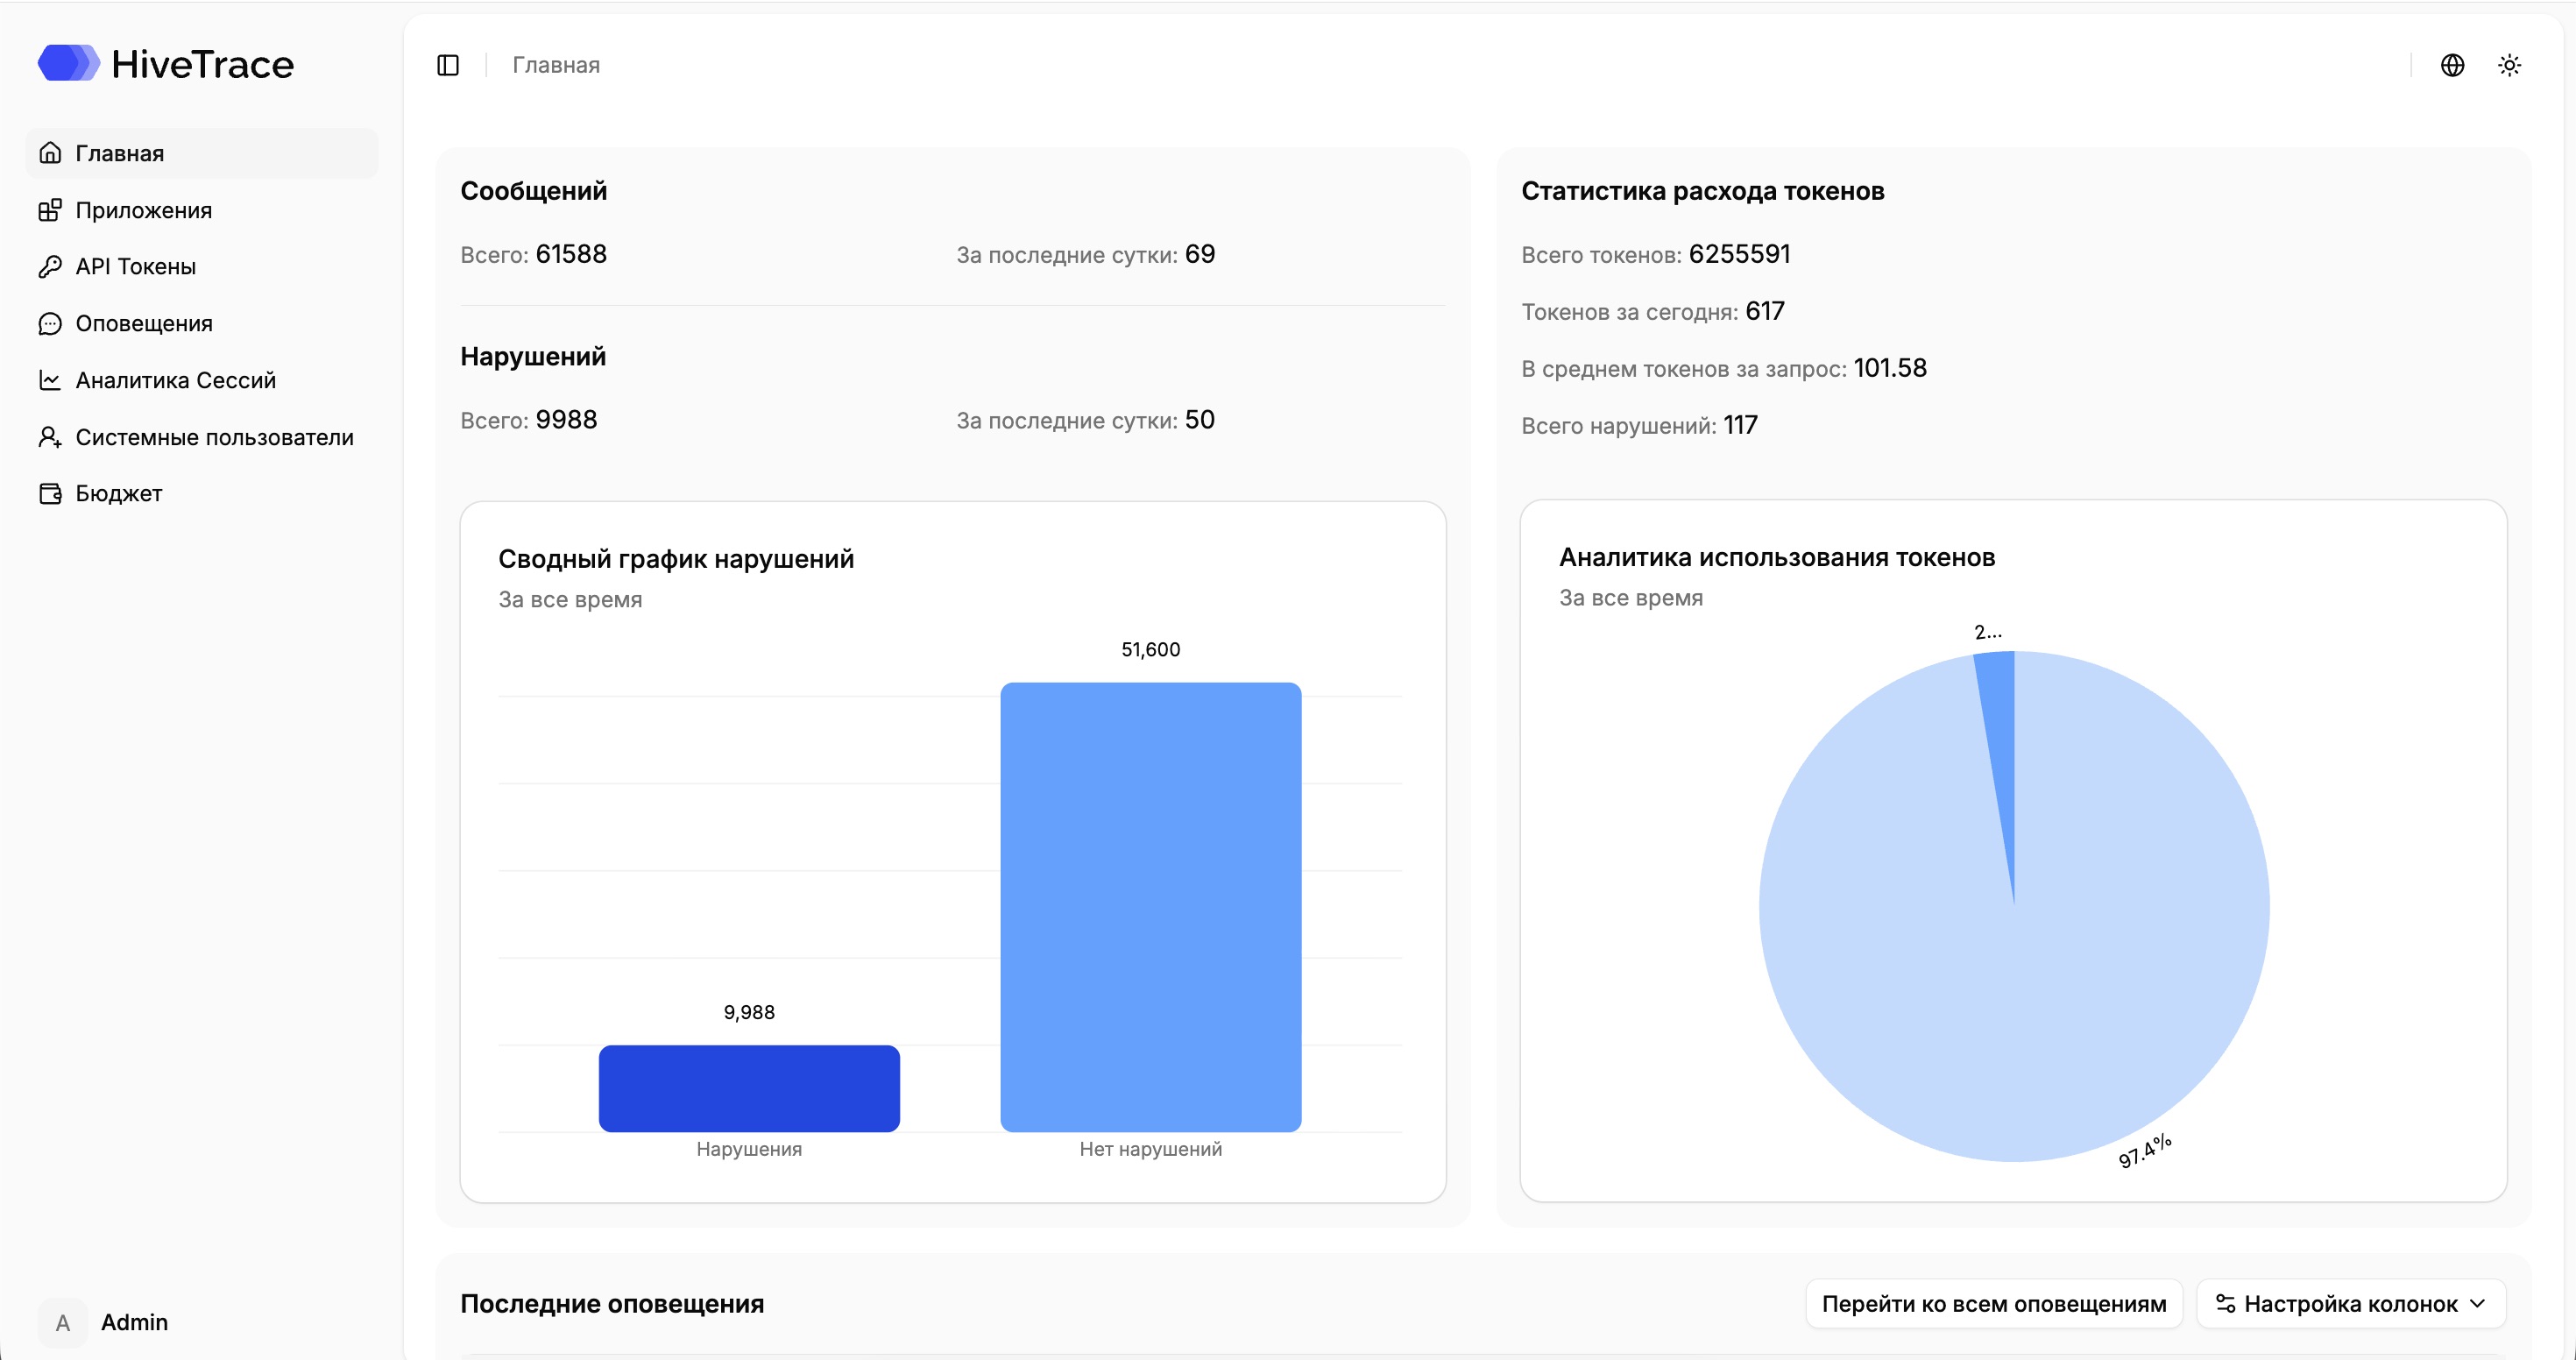The image size is (2576, 1360).
Task: Toggle the sidebar panel icon
Action: tap(448, 65)
